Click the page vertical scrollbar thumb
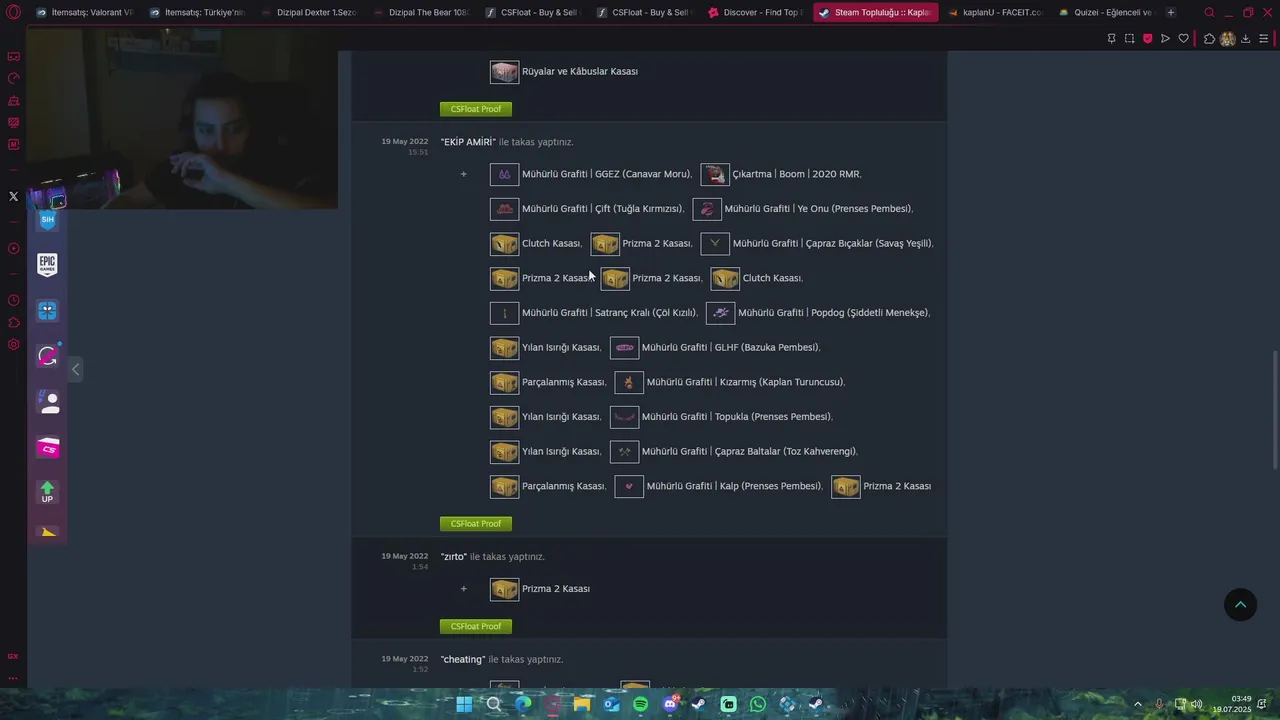This screenshot has width=1280, height=720. tap(1275, 410)
